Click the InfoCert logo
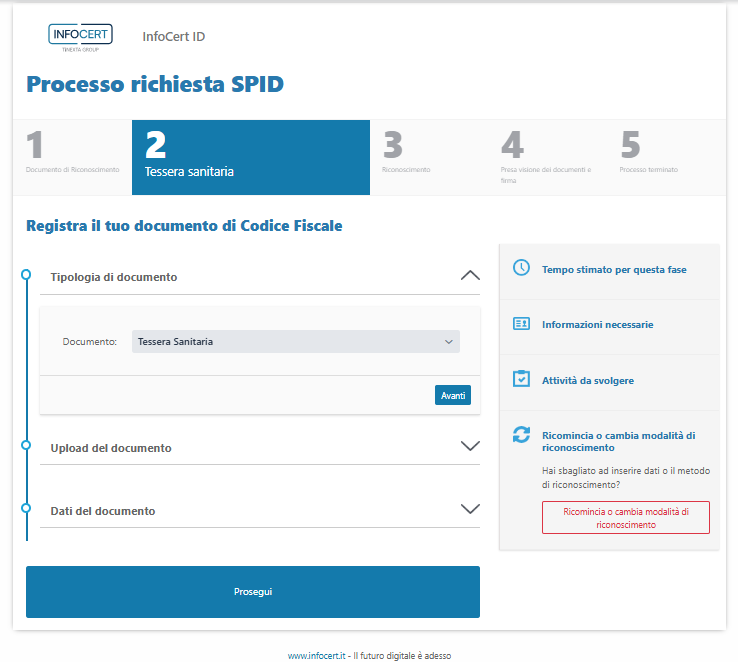 click(x=80, y=37)
